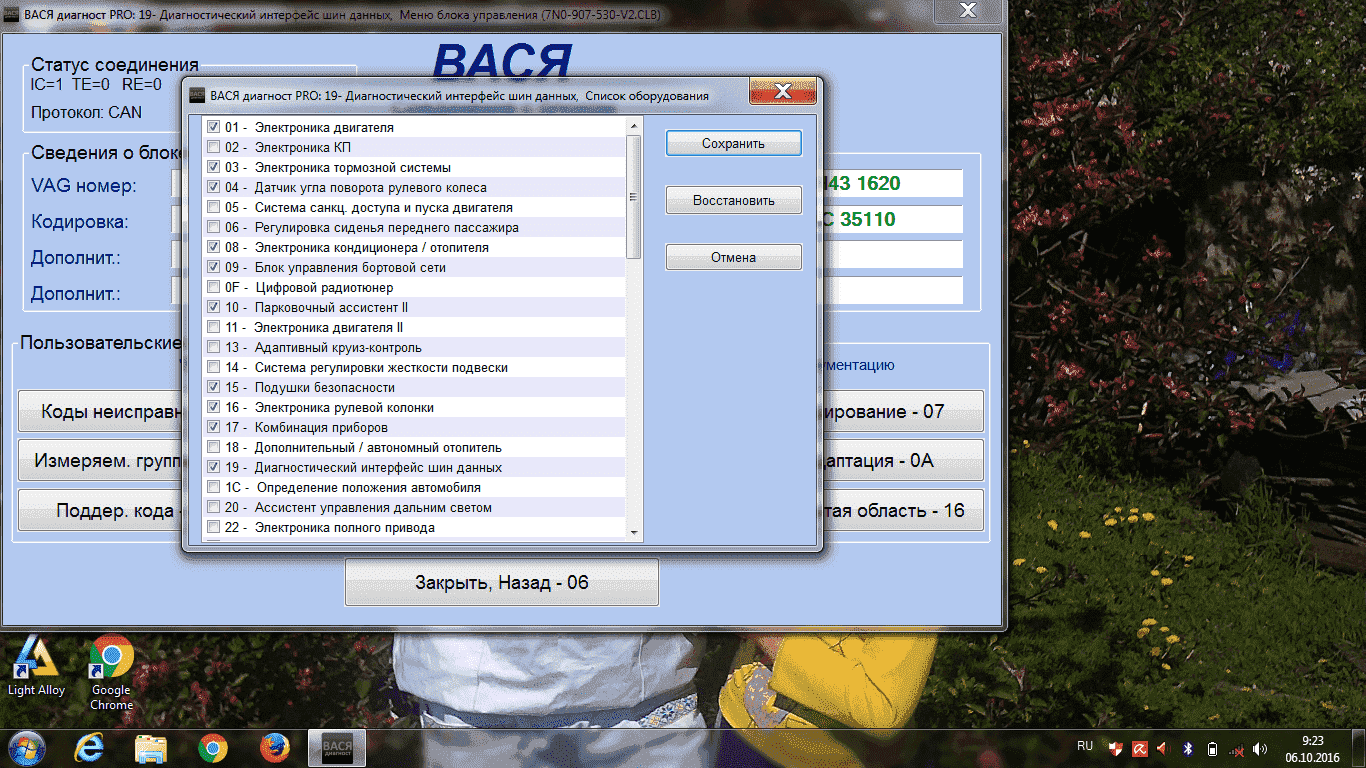Viewport: 1366px width, 768px height.
Task: Open Bluetooth tray icon
Action: 1188,748
